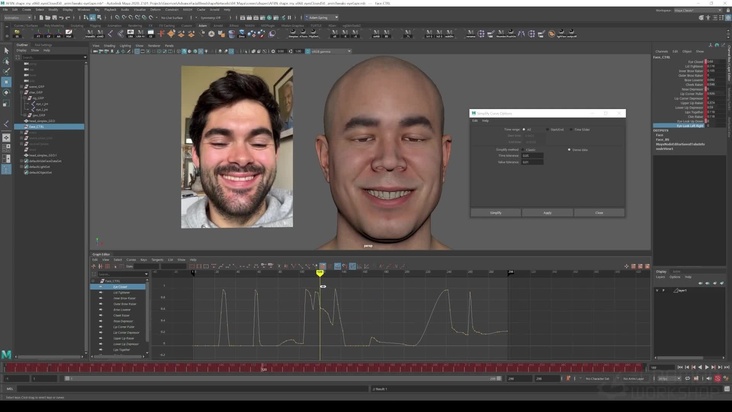Open the Shading menu in viewport panel
The height and width of the screenshot is (412, 732).
click(x=109, y=46)
